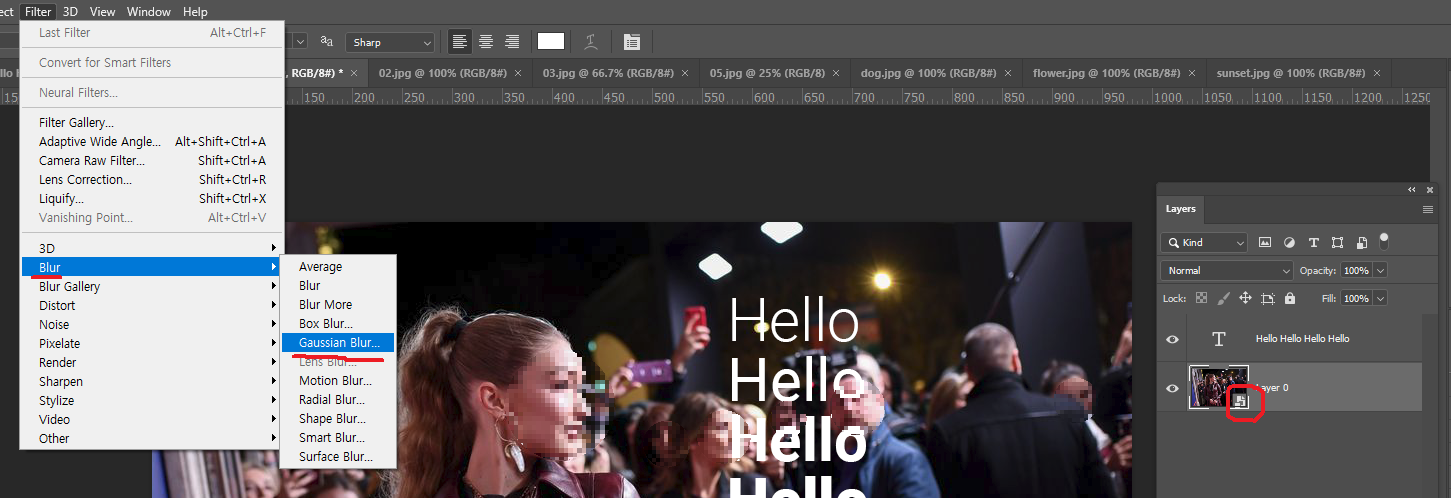Choose Convert for Smart Filters
The width and height of the screenshot is (1451, 498).
click(152, 62)
